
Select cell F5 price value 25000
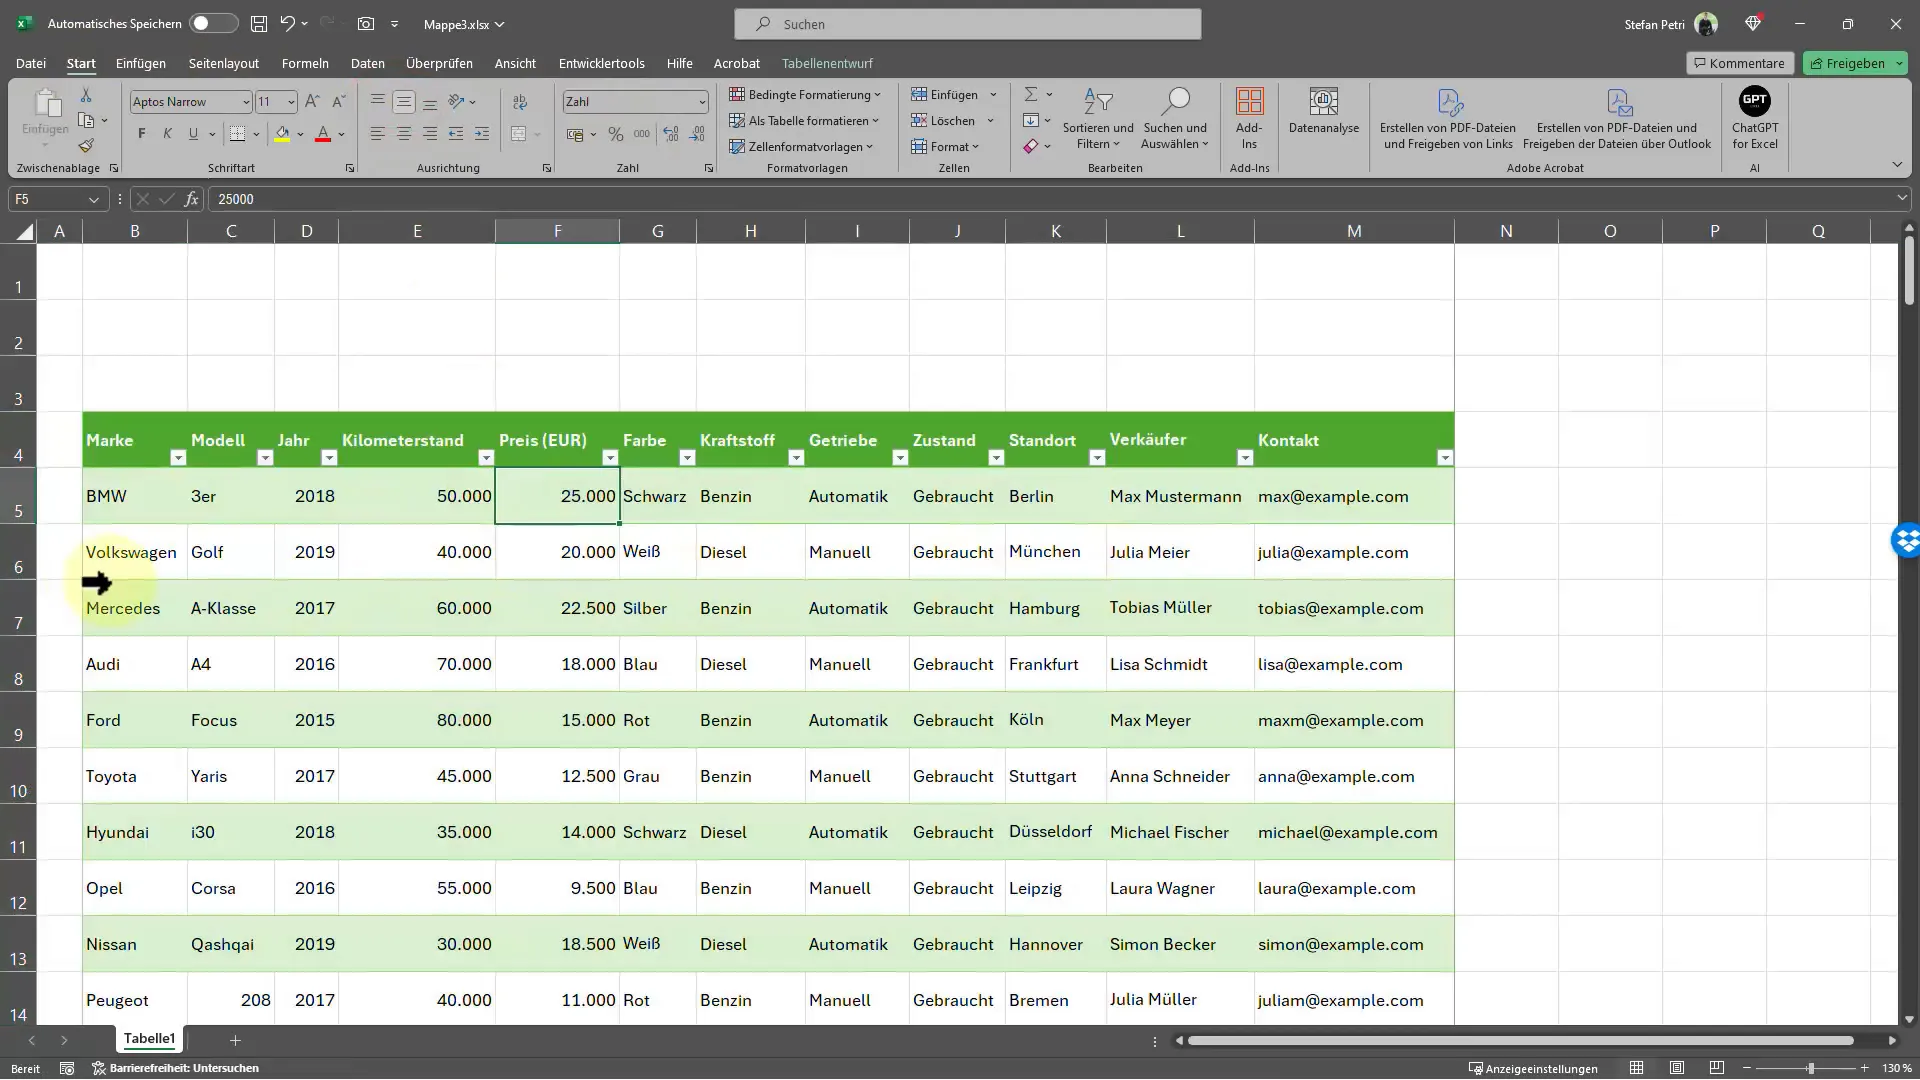click(555, 496)
